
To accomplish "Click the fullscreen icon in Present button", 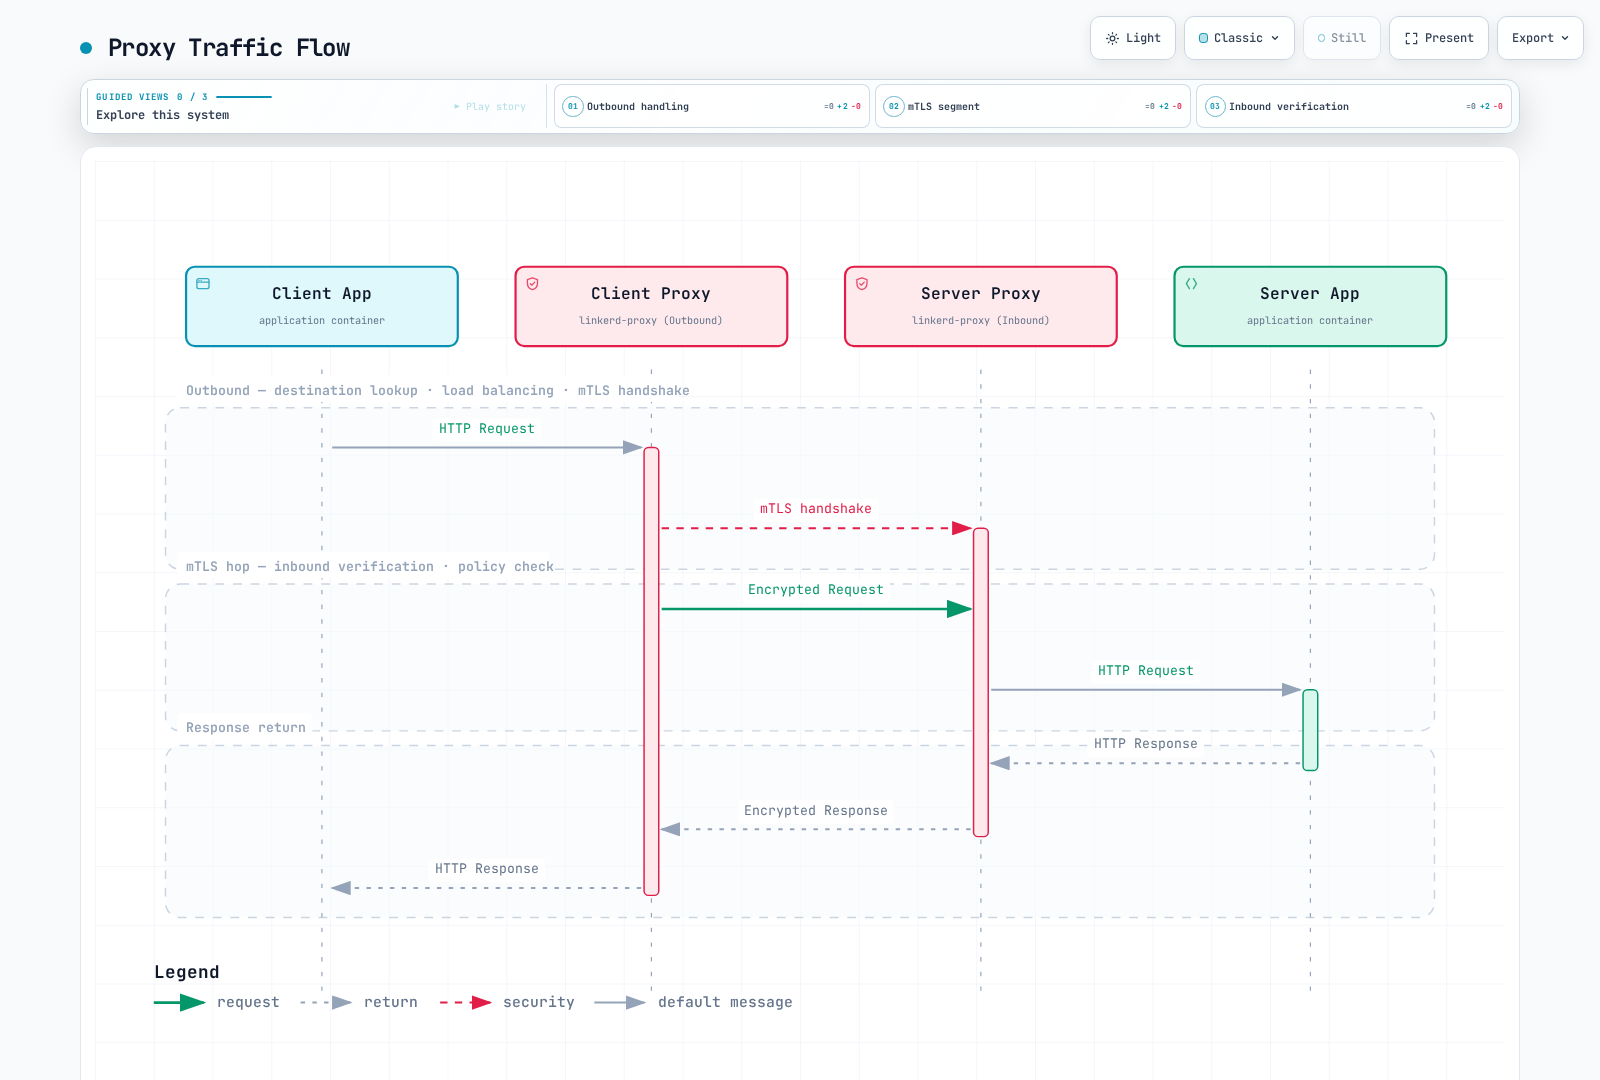I will (x=1411, y=38).
